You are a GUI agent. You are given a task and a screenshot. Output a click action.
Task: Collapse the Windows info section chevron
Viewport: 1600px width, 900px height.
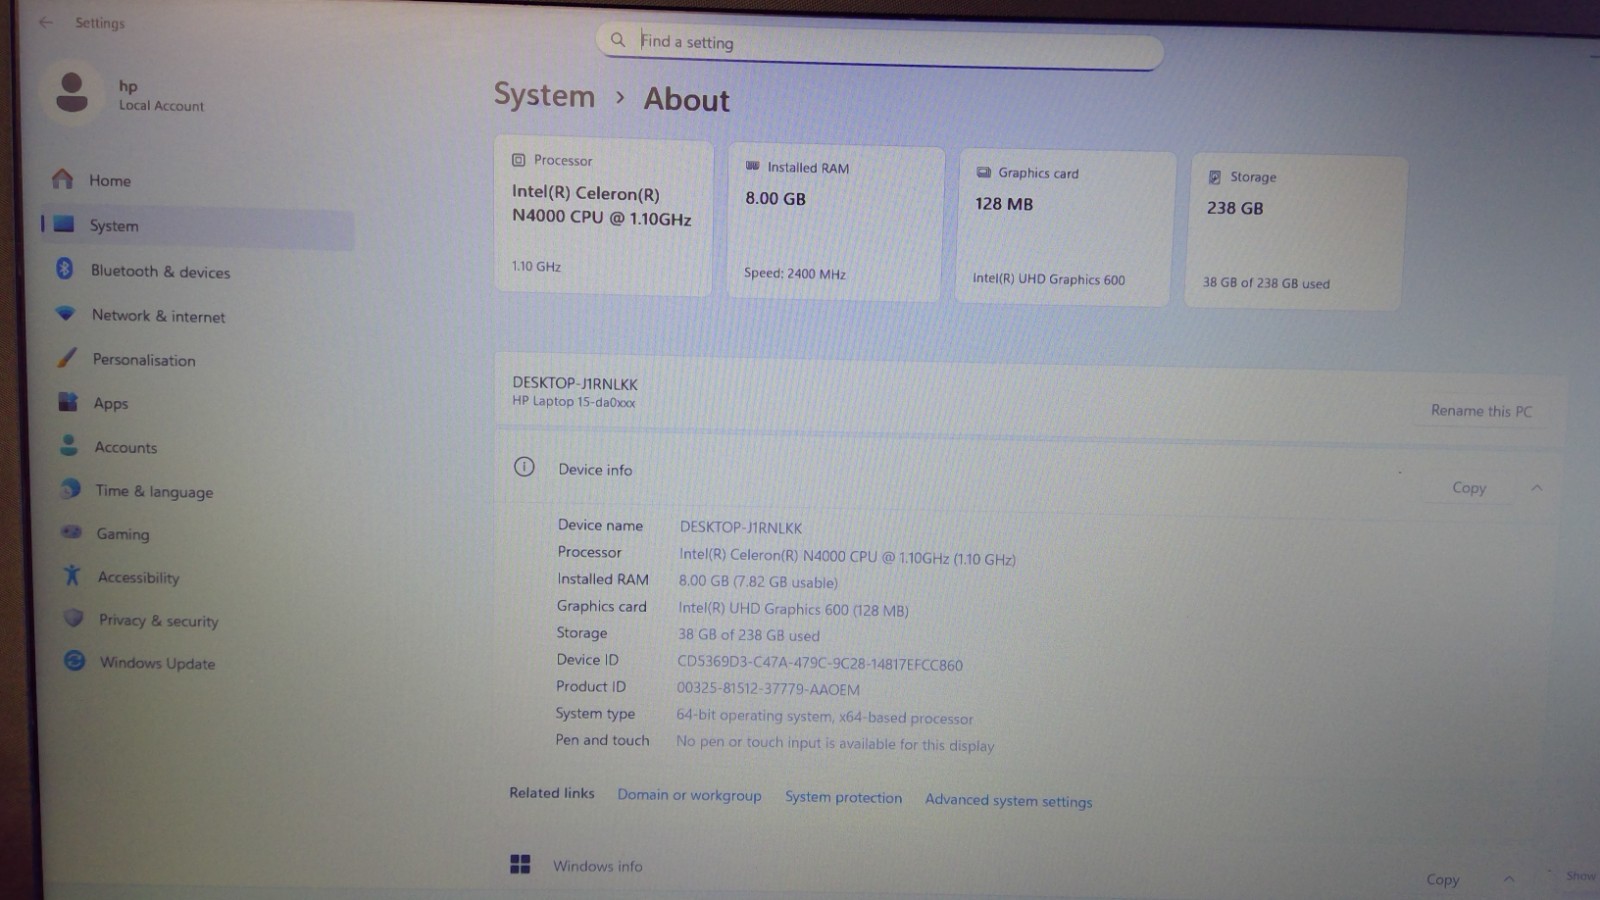[x=1508, y=879]
